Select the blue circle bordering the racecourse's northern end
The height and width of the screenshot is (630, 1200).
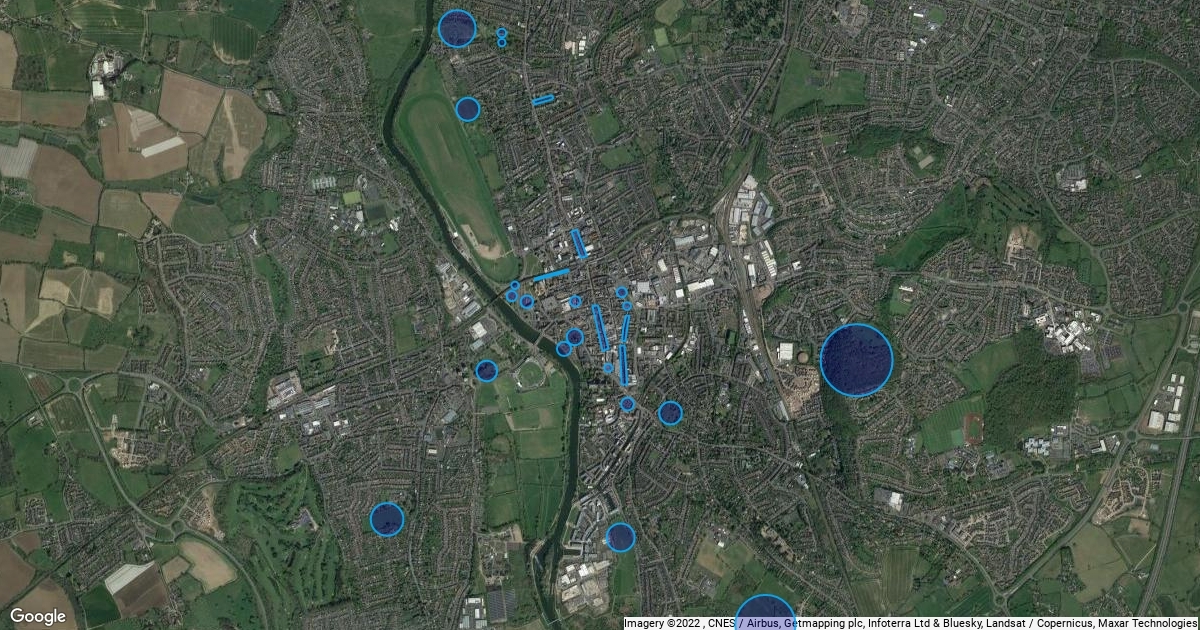467,109
